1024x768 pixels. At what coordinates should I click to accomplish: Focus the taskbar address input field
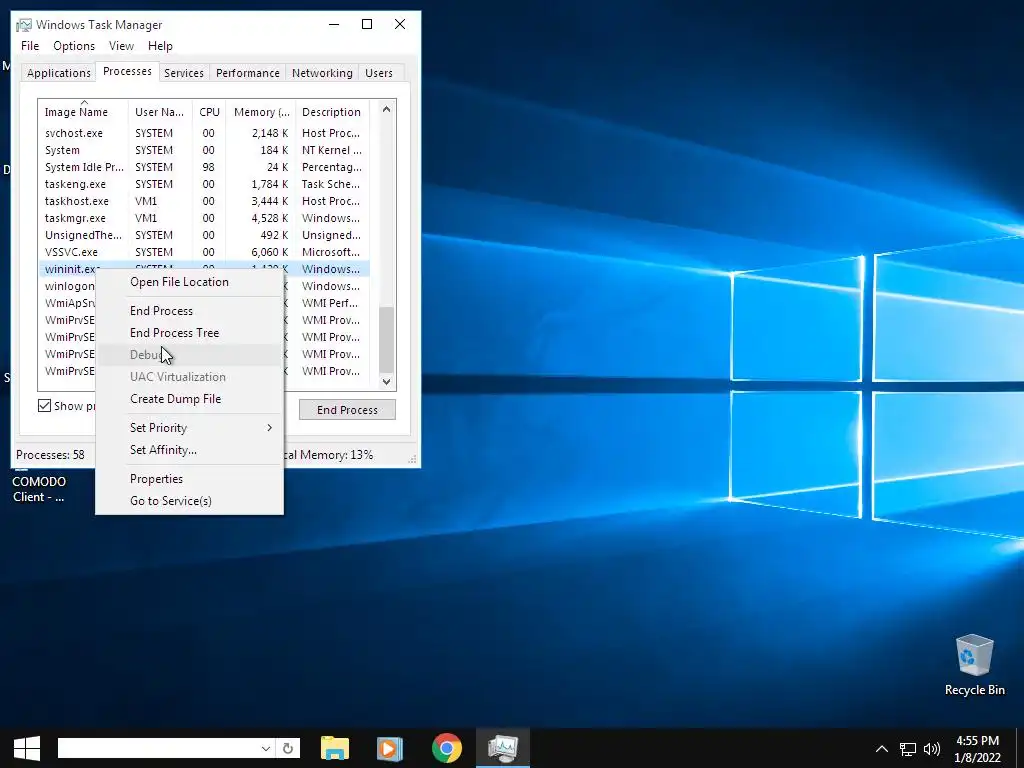[158, 748]
